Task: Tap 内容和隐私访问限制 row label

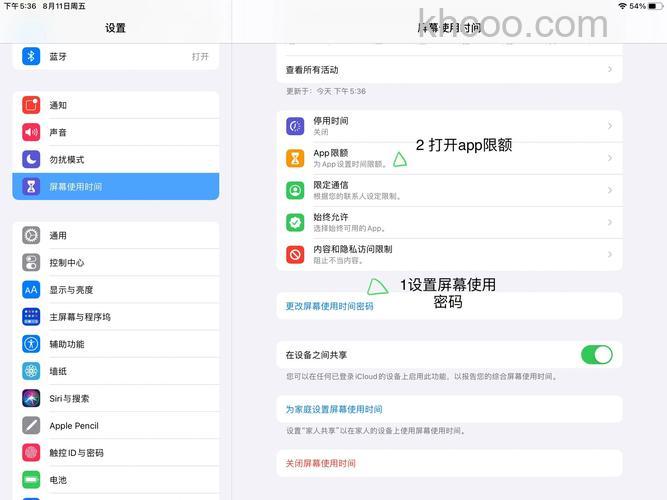Action: [353, 249]
